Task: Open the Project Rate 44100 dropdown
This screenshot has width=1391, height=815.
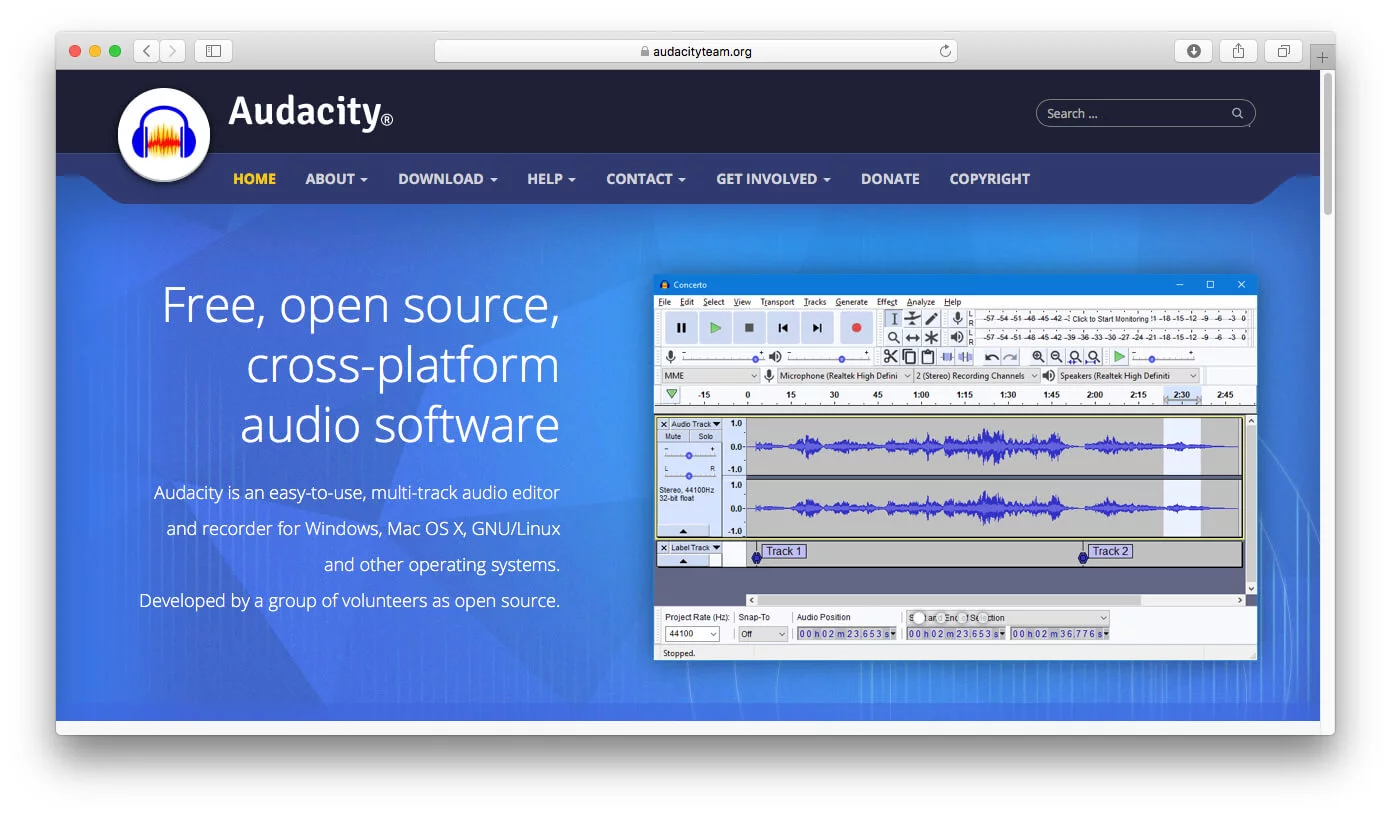Action: 692,634
